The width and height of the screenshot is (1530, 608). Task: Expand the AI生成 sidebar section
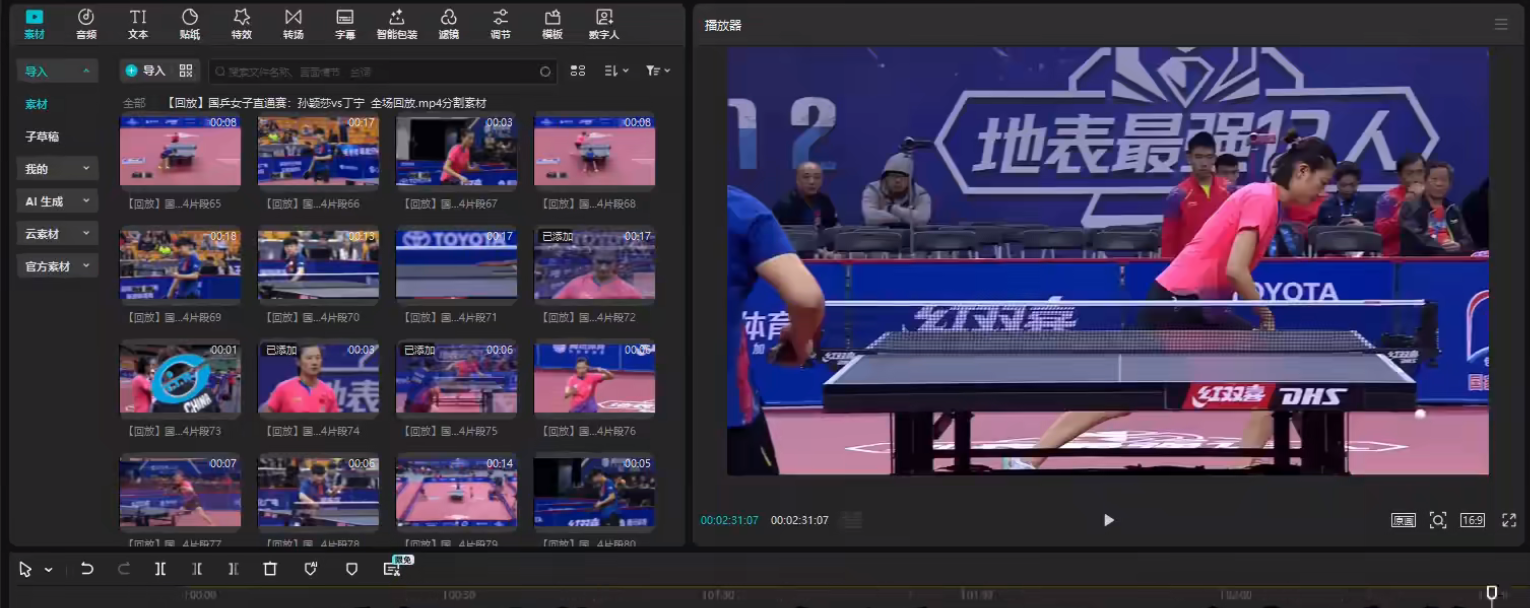click(57, 201)
